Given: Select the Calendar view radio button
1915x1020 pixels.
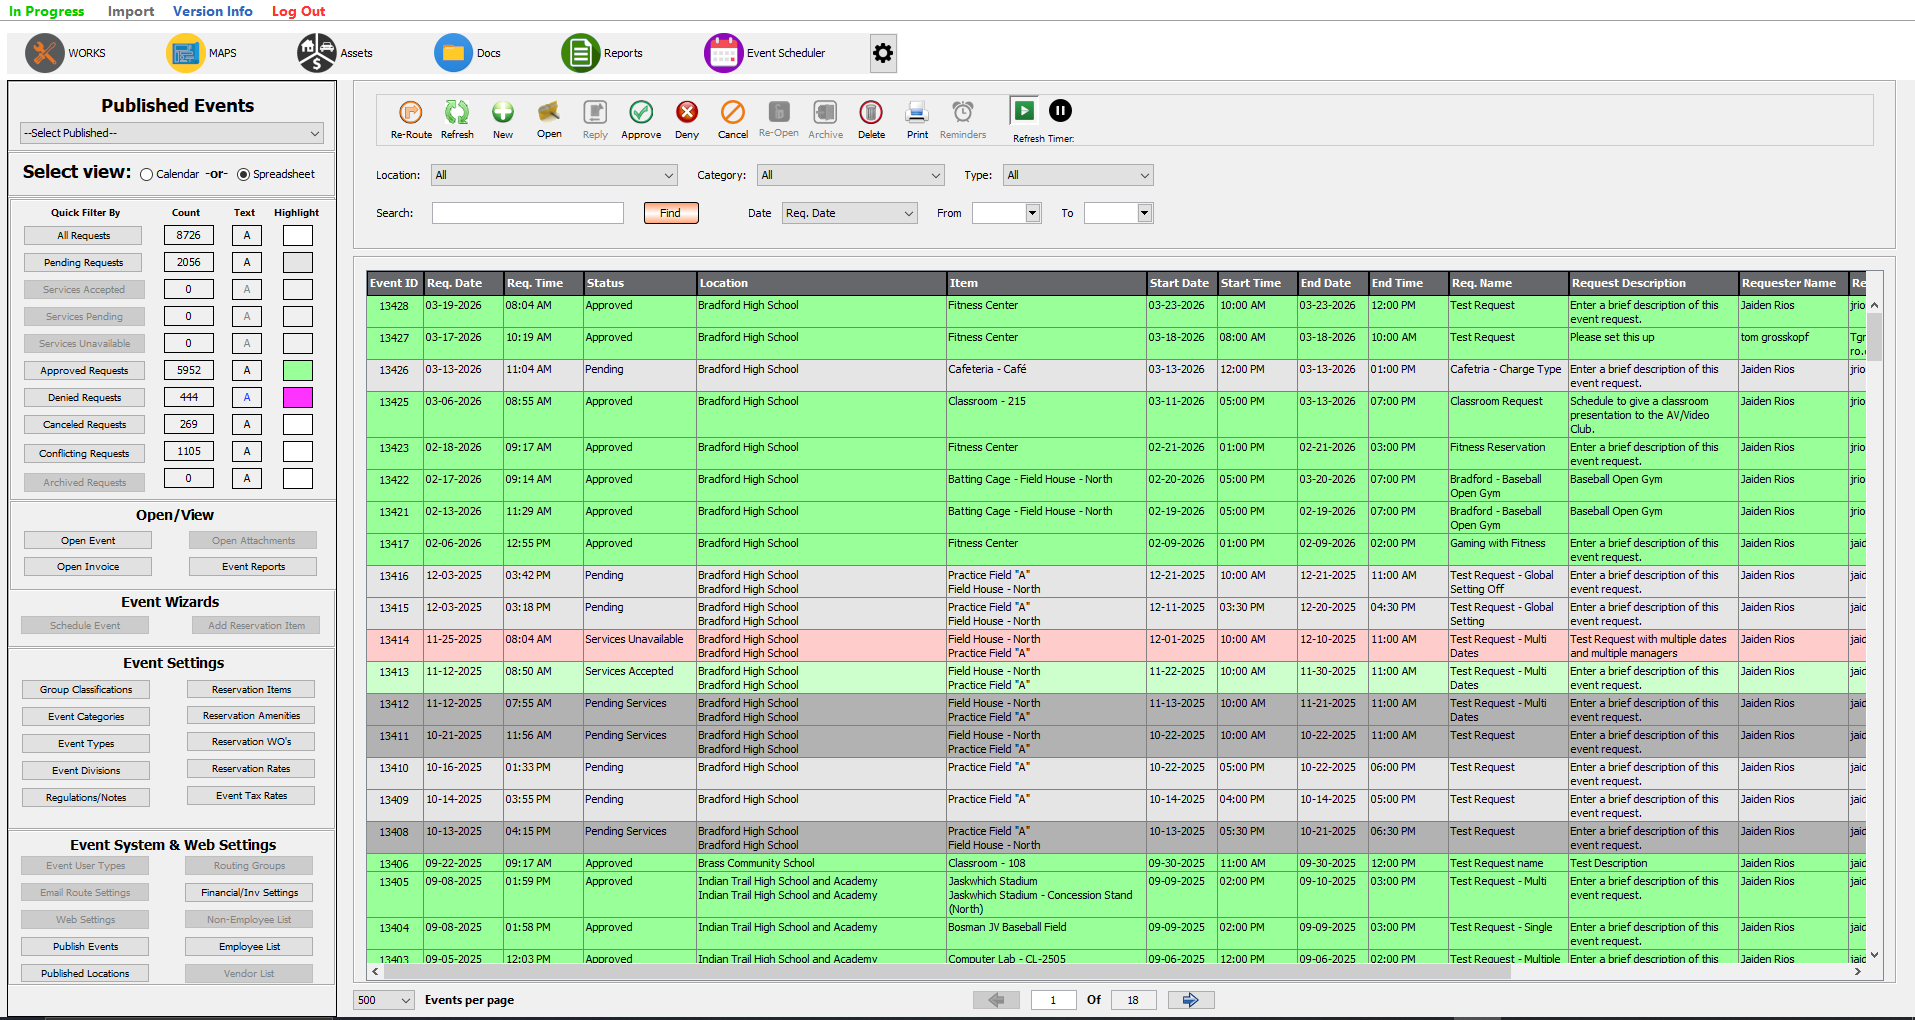Looking at the screenshot, I should point(147,175).
